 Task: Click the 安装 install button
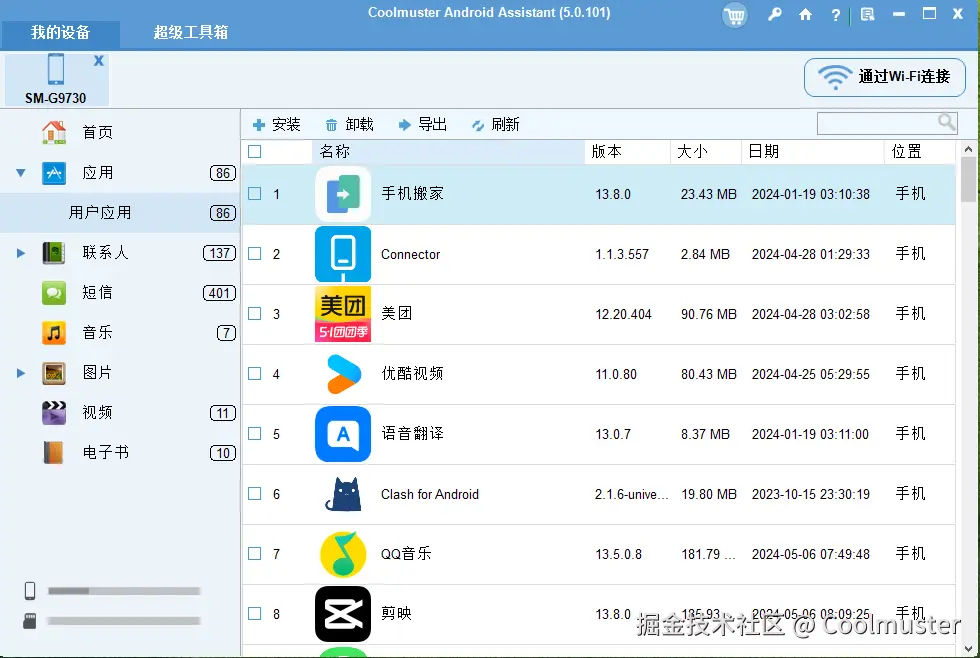(x=276, y=125)
